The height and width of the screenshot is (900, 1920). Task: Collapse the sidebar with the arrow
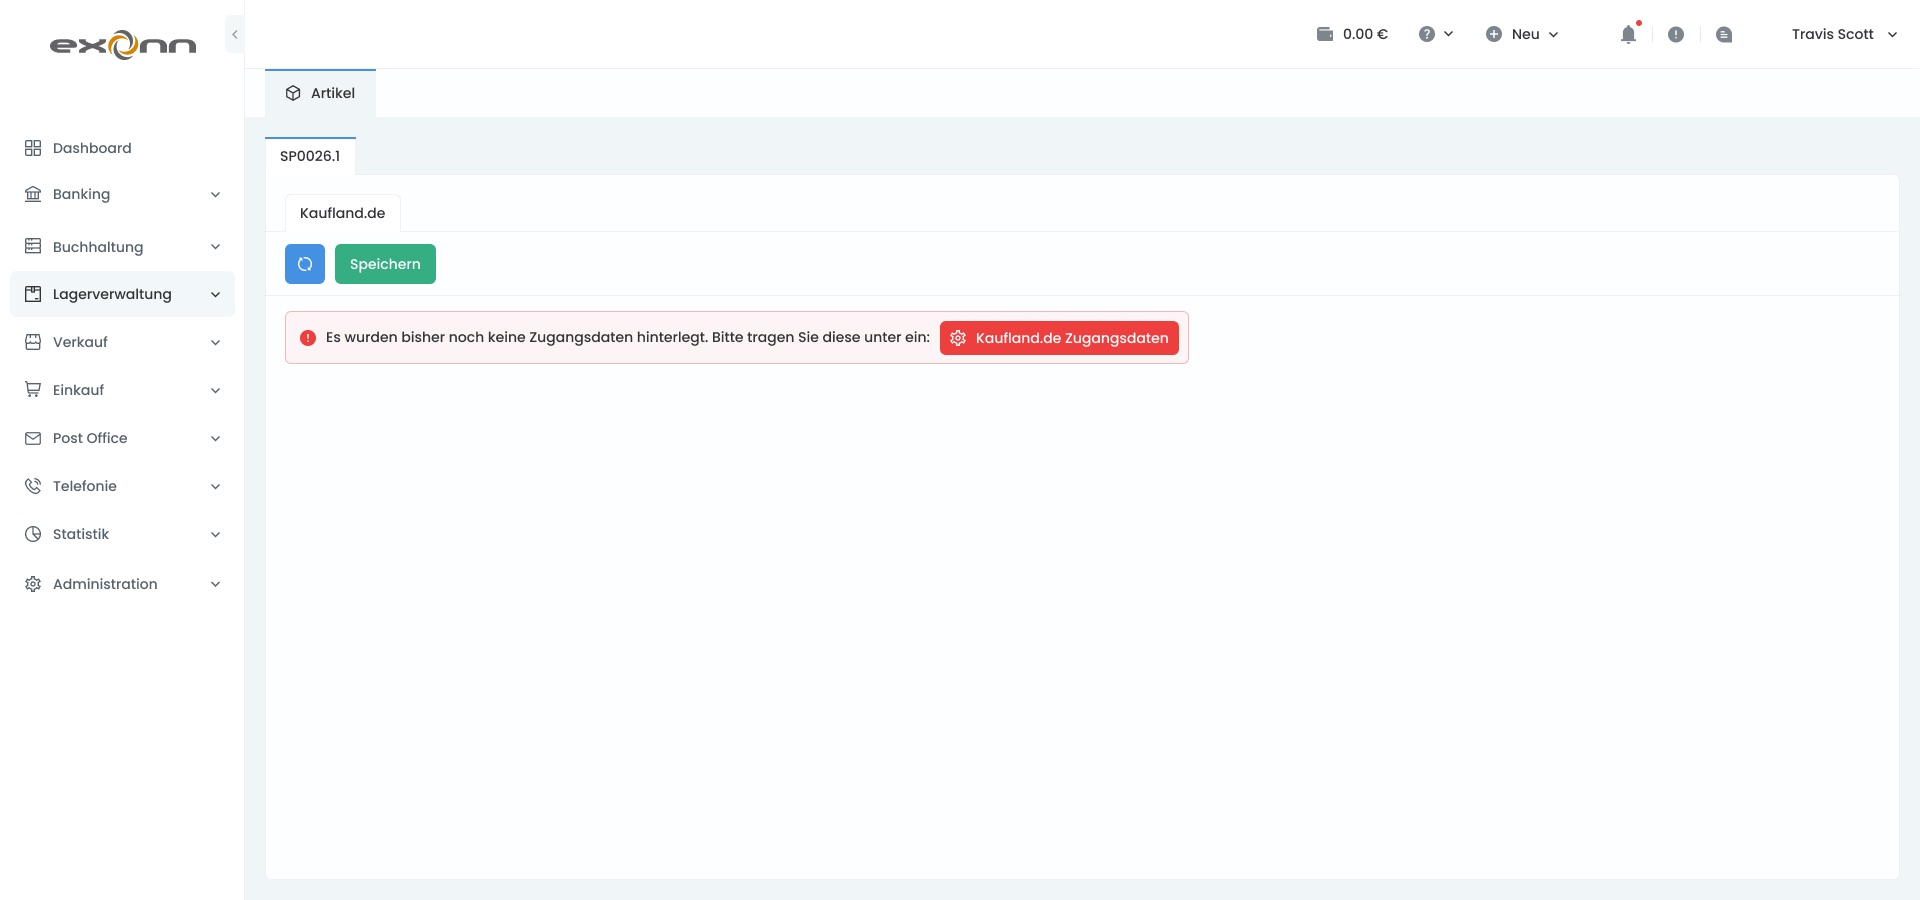coord(235,34)
